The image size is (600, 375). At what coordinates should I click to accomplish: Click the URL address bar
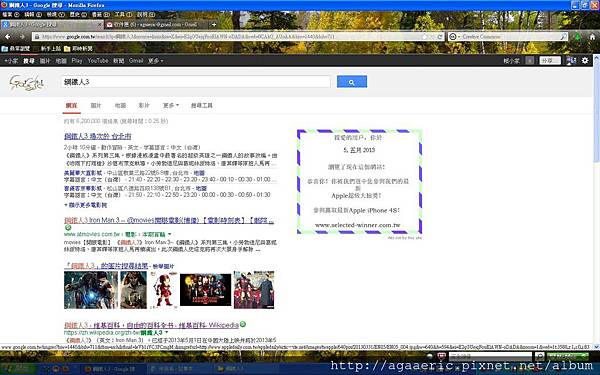[x=237, y=37]
